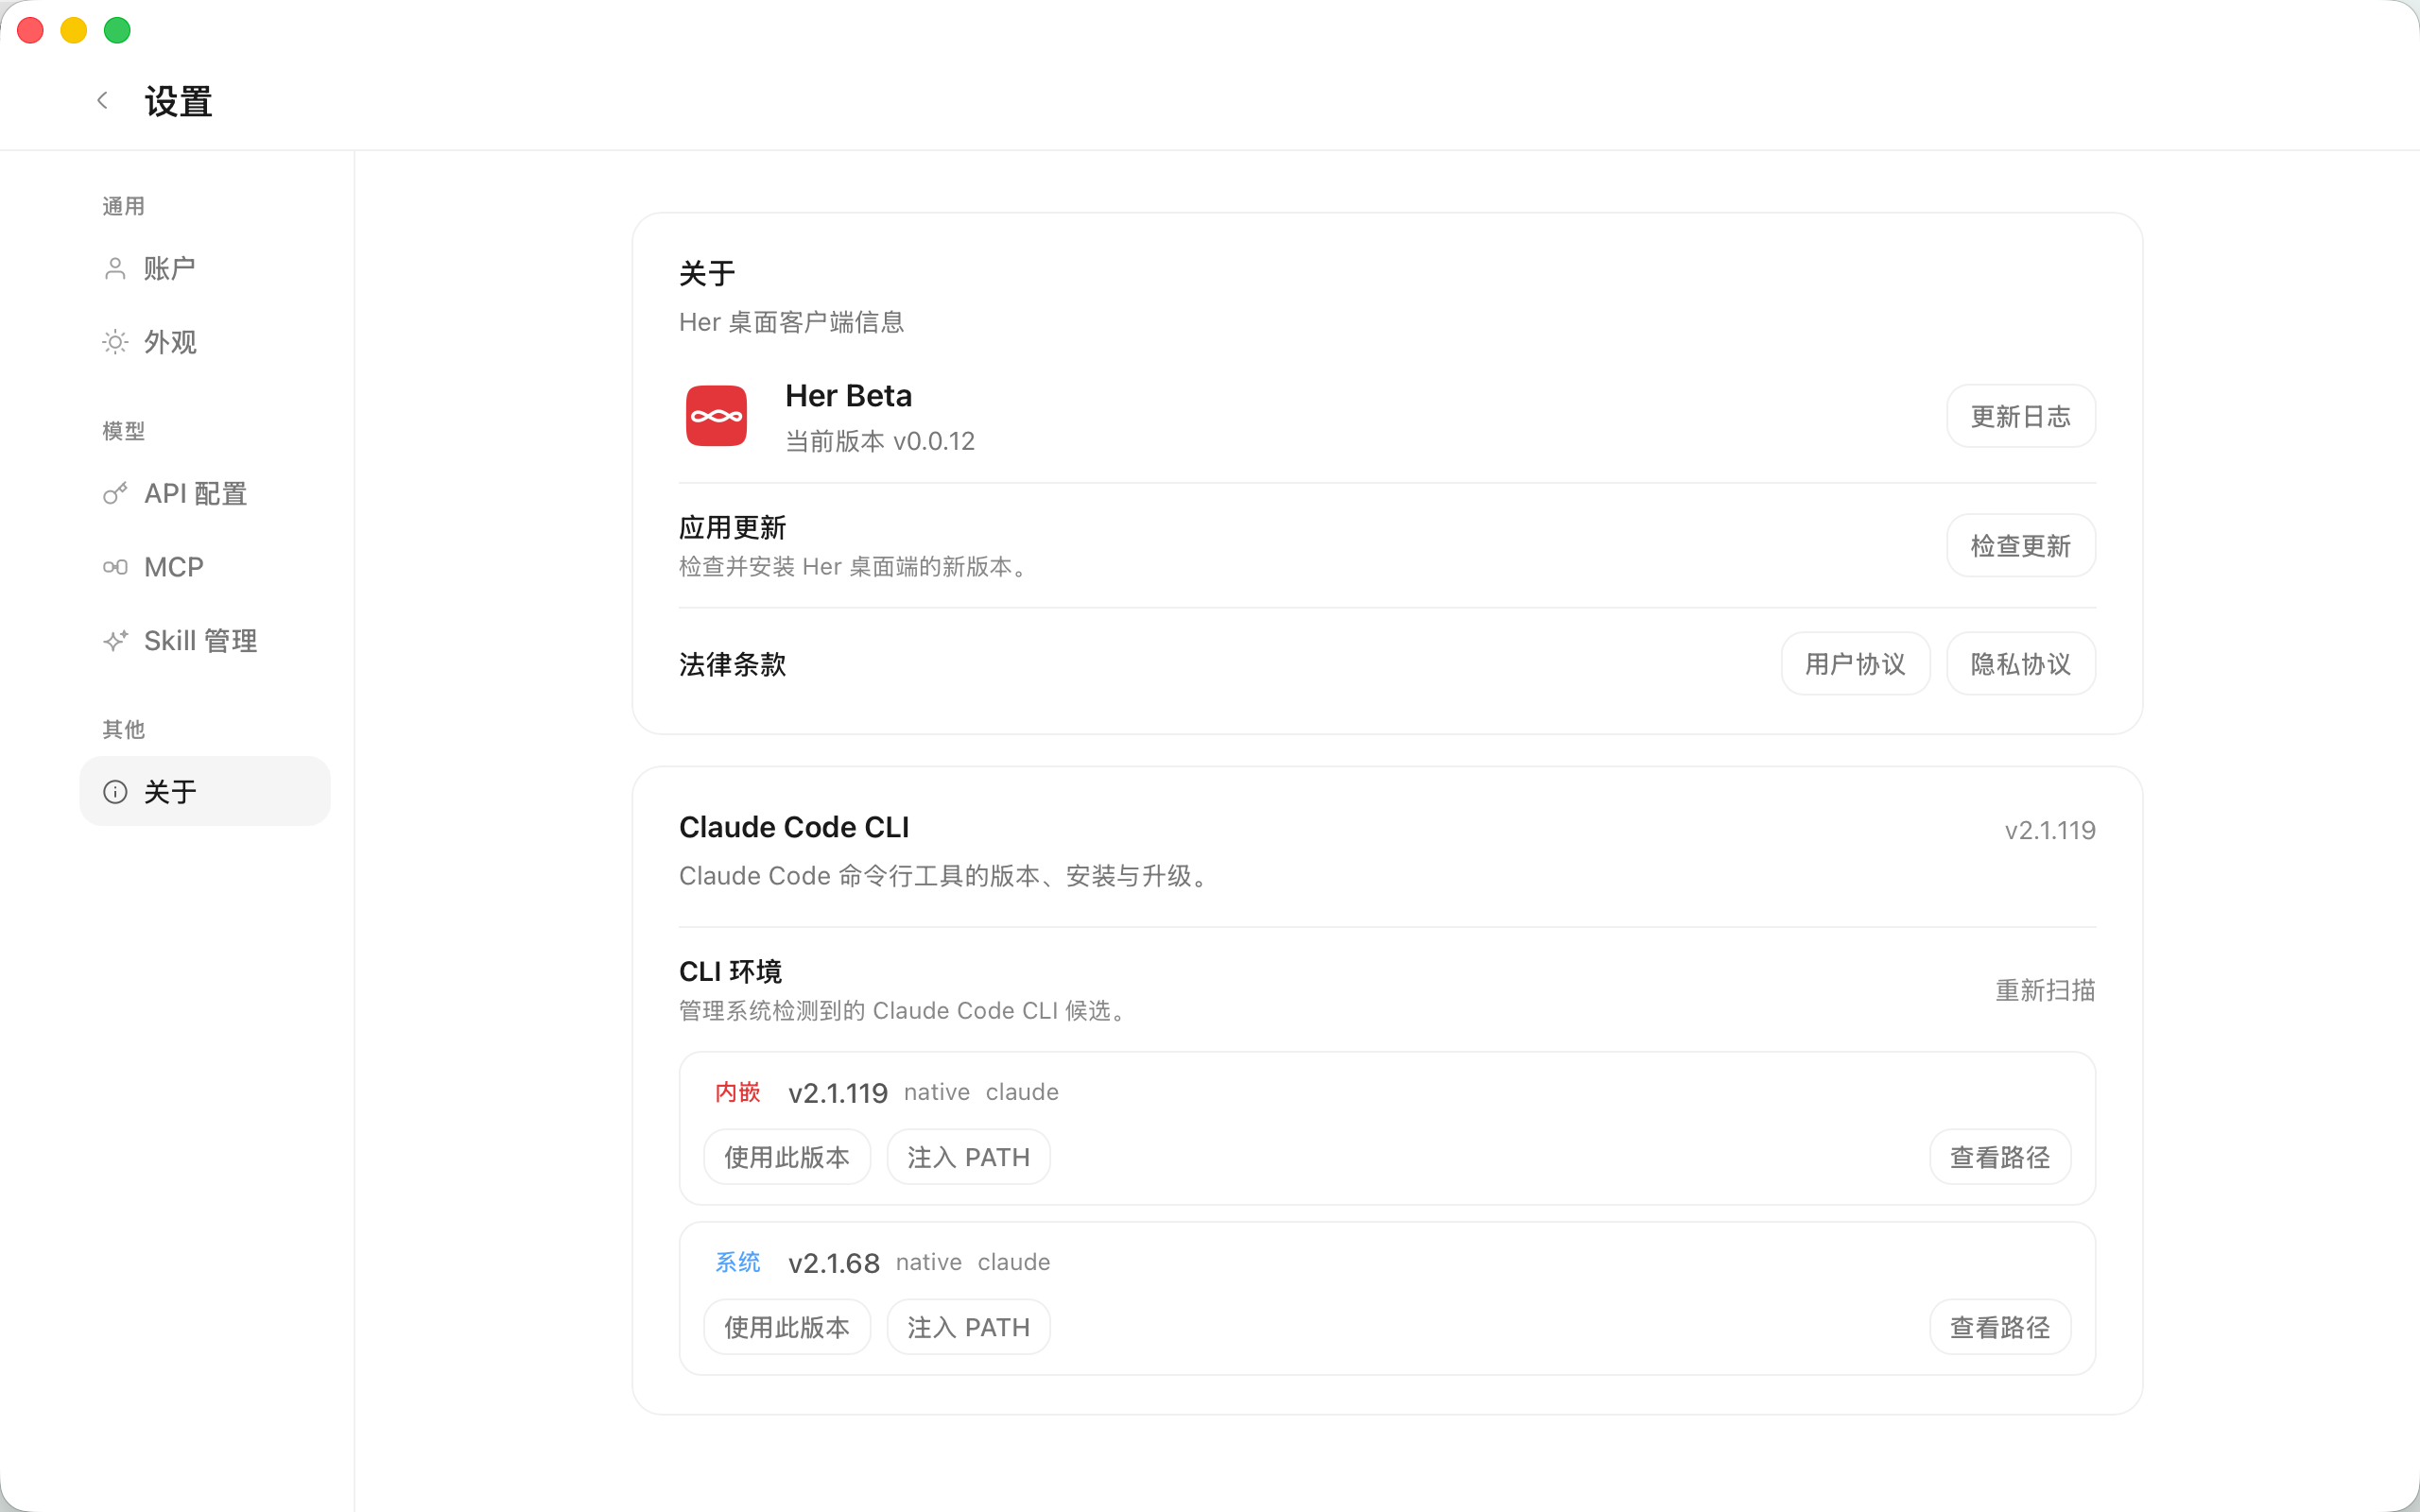The width and height of the screenshot is (2420, 1512).
Task: Click the Her 桌面客户端信息 subtitle
Action: pos(791,322)
